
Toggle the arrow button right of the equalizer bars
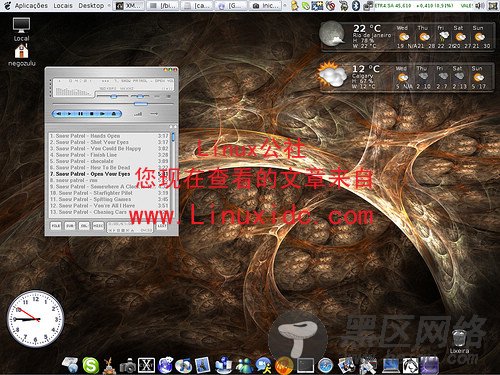[154, 114]
